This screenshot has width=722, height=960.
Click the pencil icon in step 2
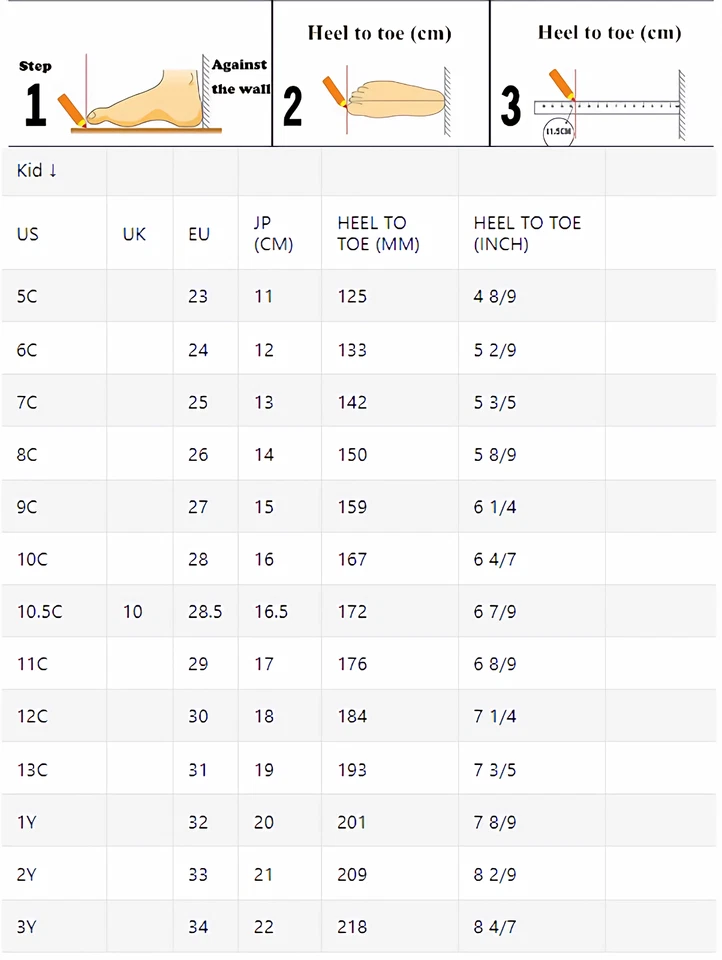pos(333,90)
